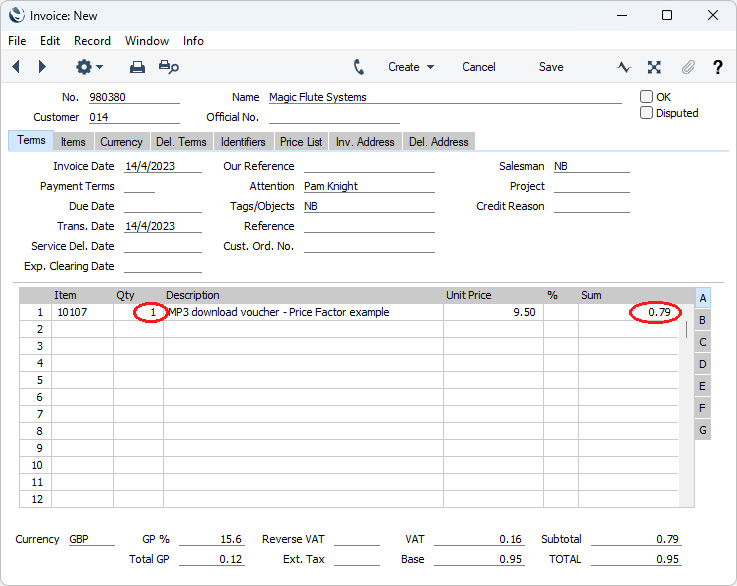Open the Record menu
This screenshot has height=586, width=737.
(92, 41)
